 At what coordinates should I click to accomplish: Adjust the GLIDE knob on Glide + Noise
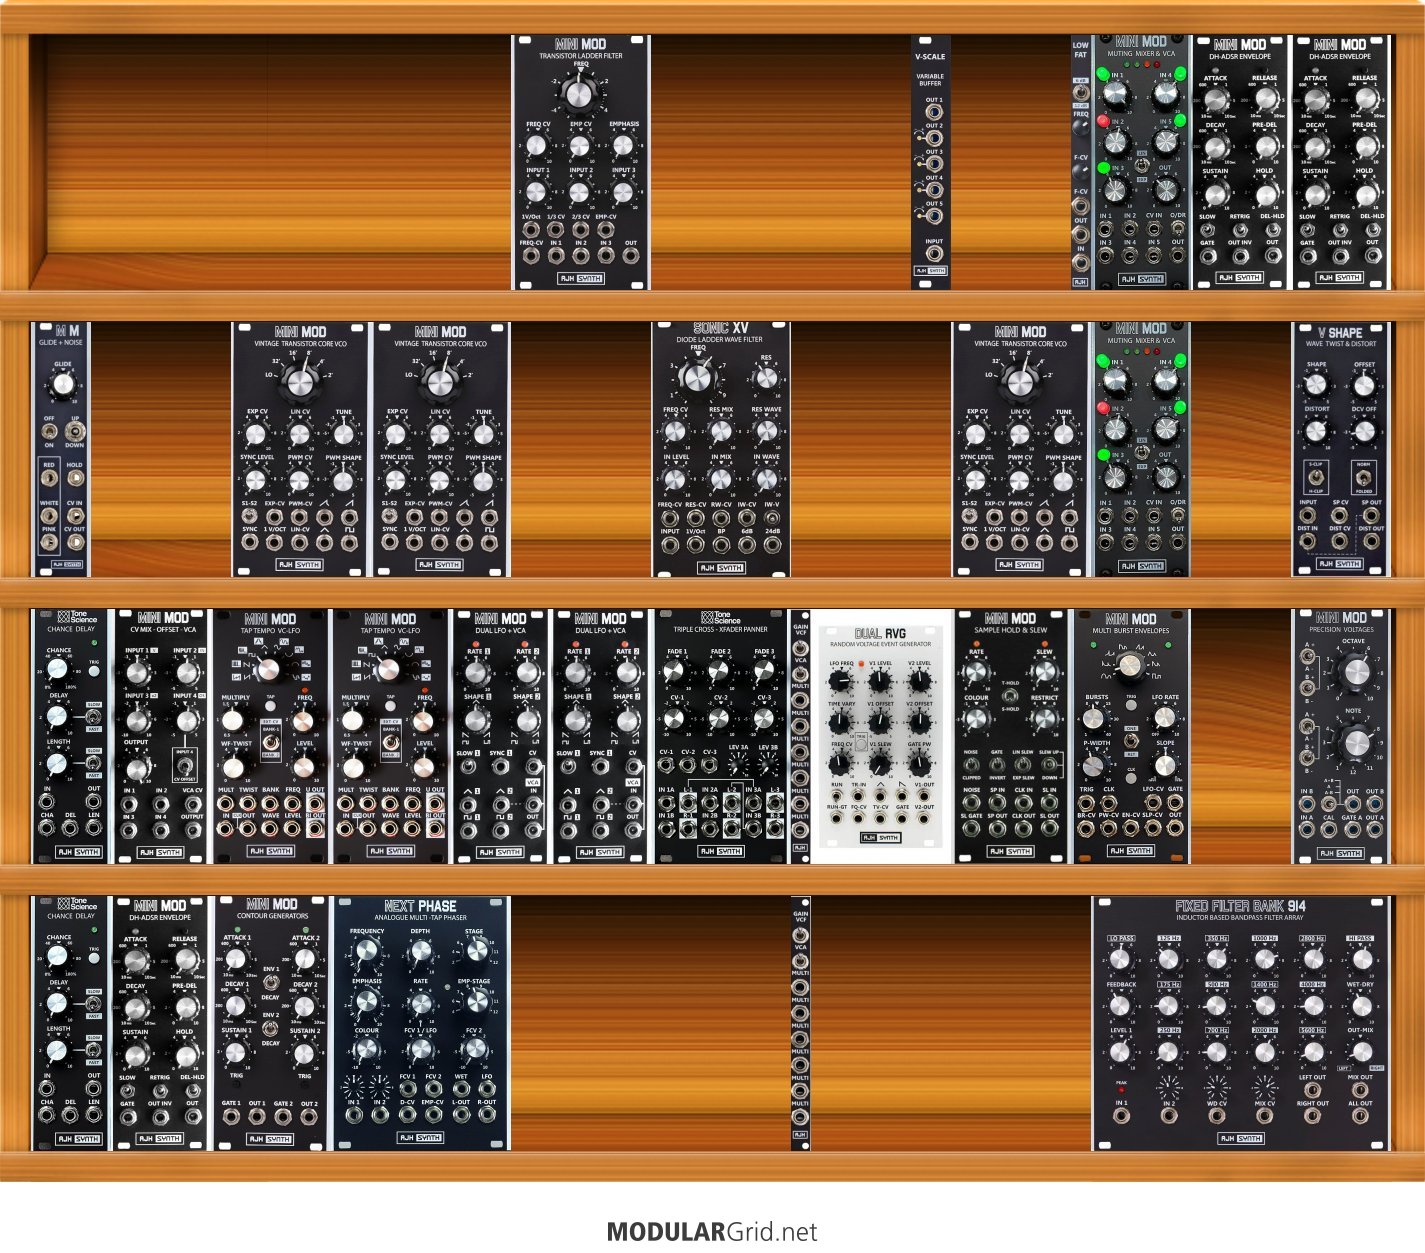click(x=62, y=384)
